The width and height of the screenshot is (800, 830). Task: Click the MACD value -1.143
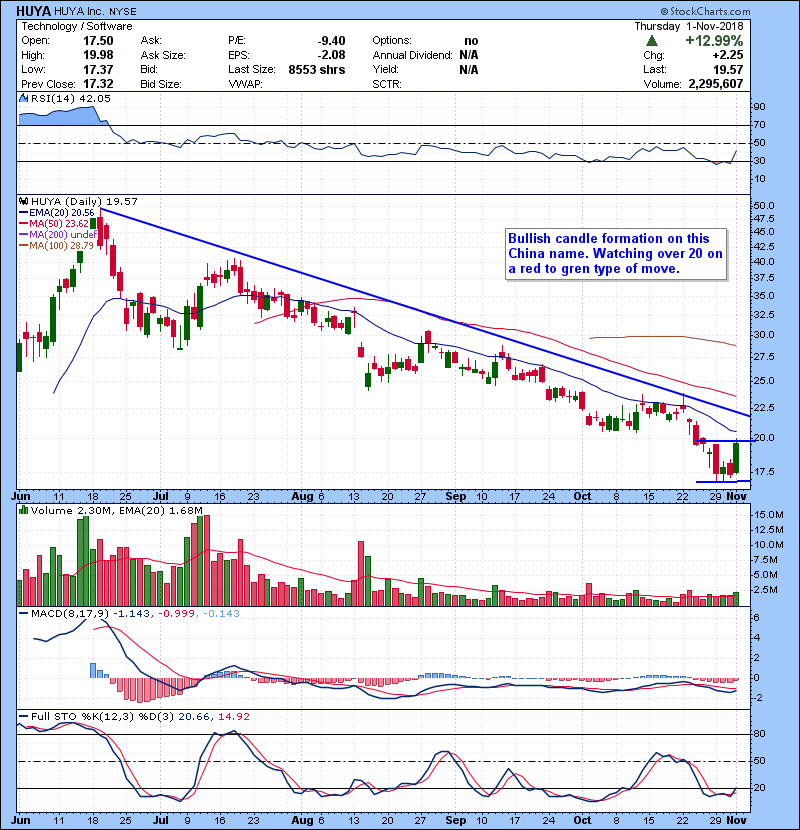point(132,614)
